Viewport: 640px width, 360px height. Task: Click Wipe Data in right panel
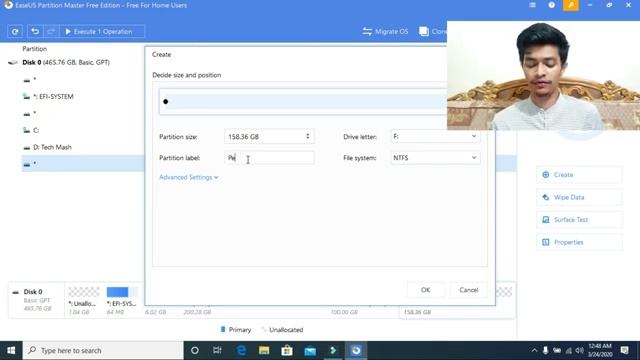coord(579,197)
